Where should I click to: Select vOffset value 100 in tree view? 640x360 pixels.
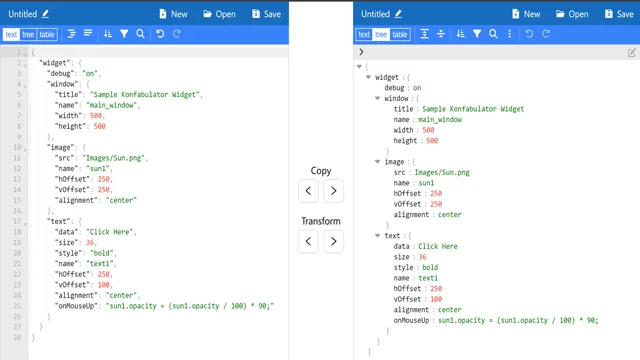(x=436, y=299)
